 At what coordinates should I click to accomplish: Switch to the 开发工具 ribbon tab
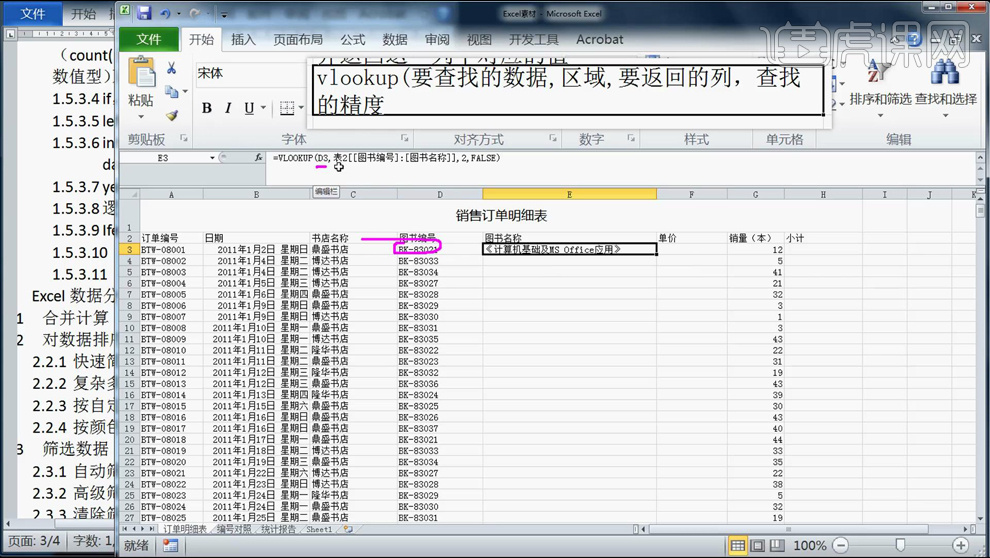click(x=534, y=39)
